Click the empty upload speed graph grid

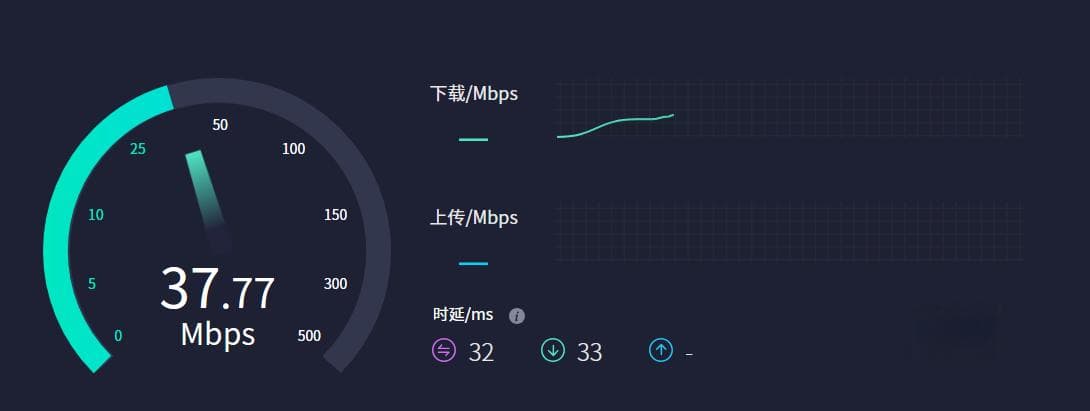tap(790, 232)
